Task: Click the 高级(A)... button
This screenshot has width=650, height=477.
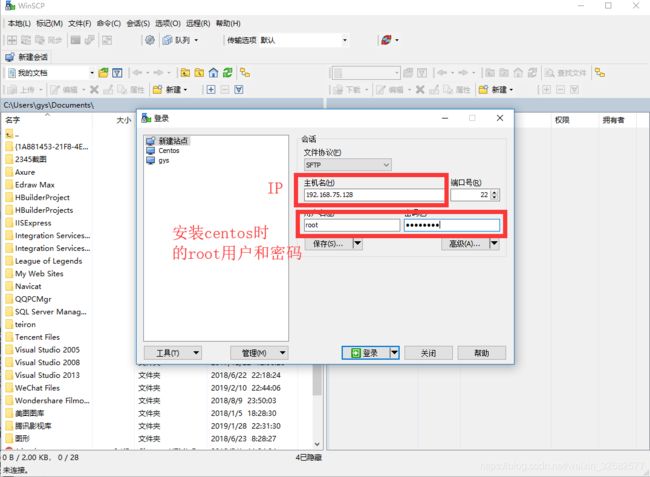Action: (x=465, y=244)
